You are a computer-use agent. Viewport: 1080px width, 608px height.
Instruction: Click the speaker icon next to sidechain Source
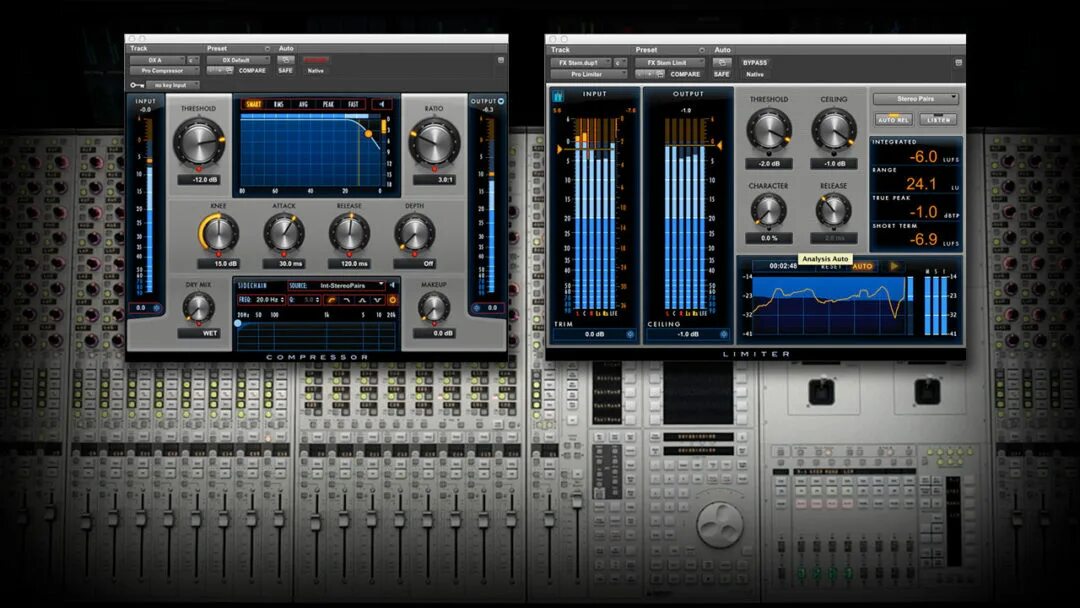tap(392, 284)
